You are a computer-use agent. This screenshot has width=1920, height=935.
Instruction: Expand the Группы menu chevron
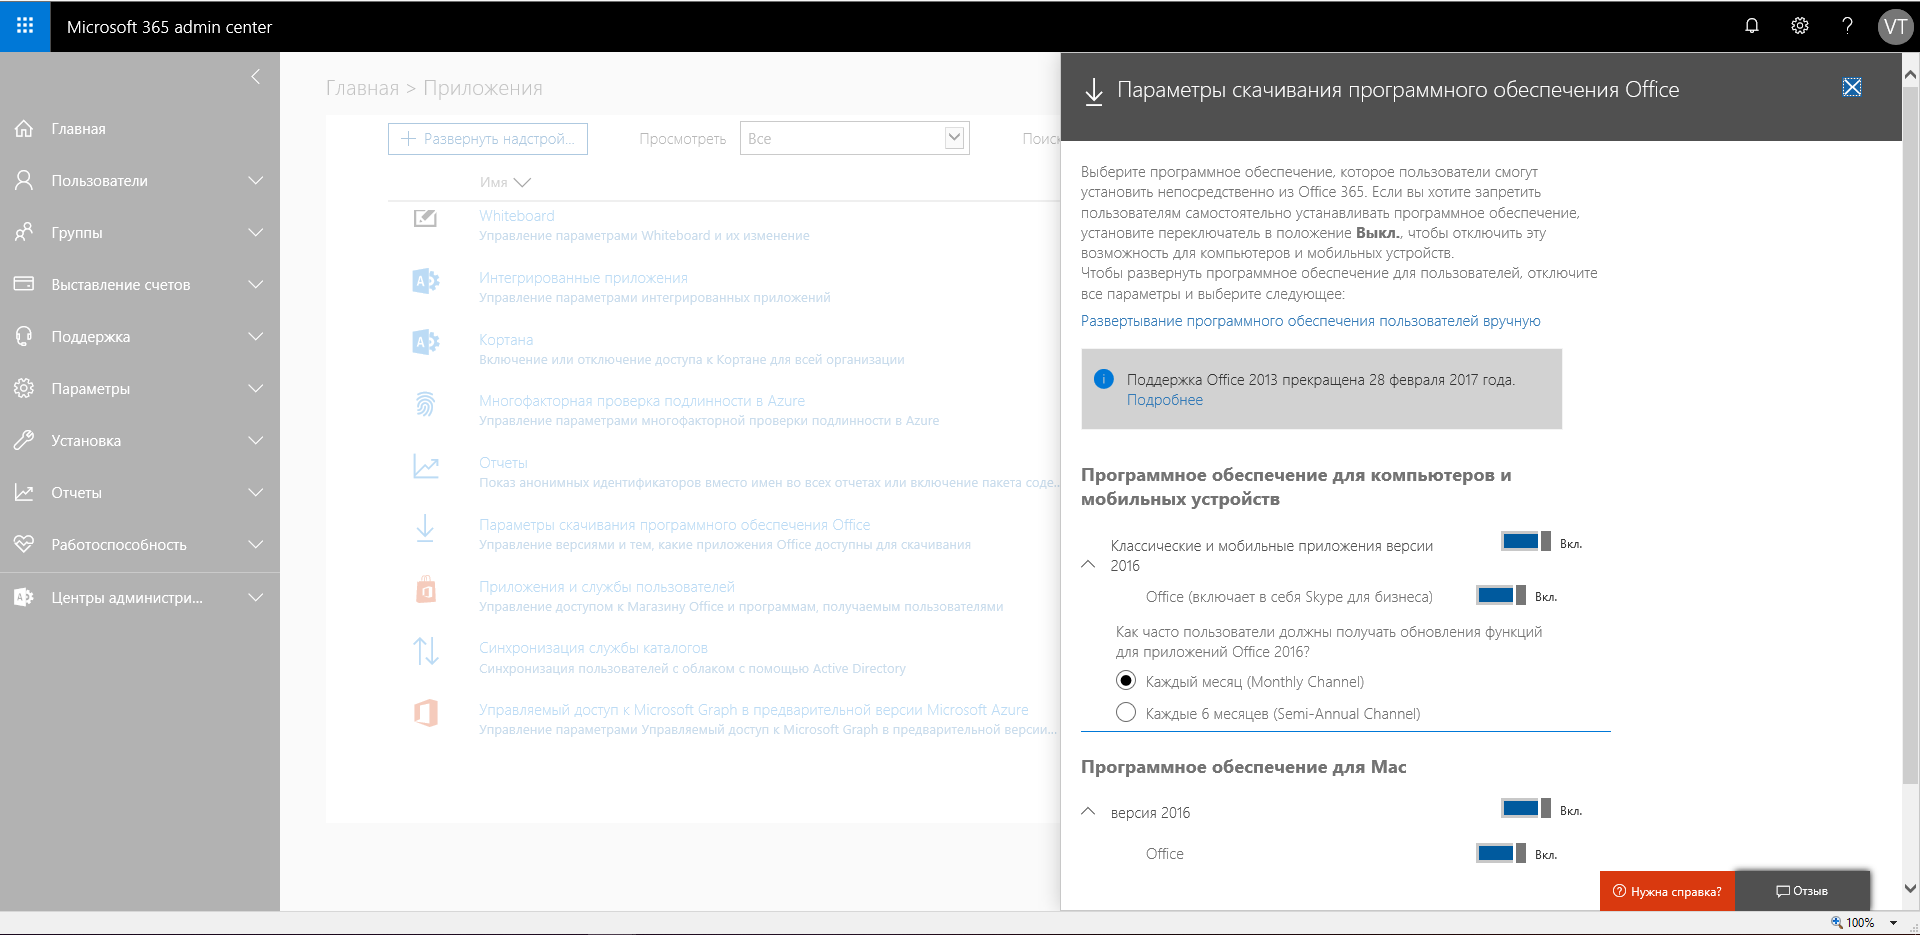(x=256, y=232)
